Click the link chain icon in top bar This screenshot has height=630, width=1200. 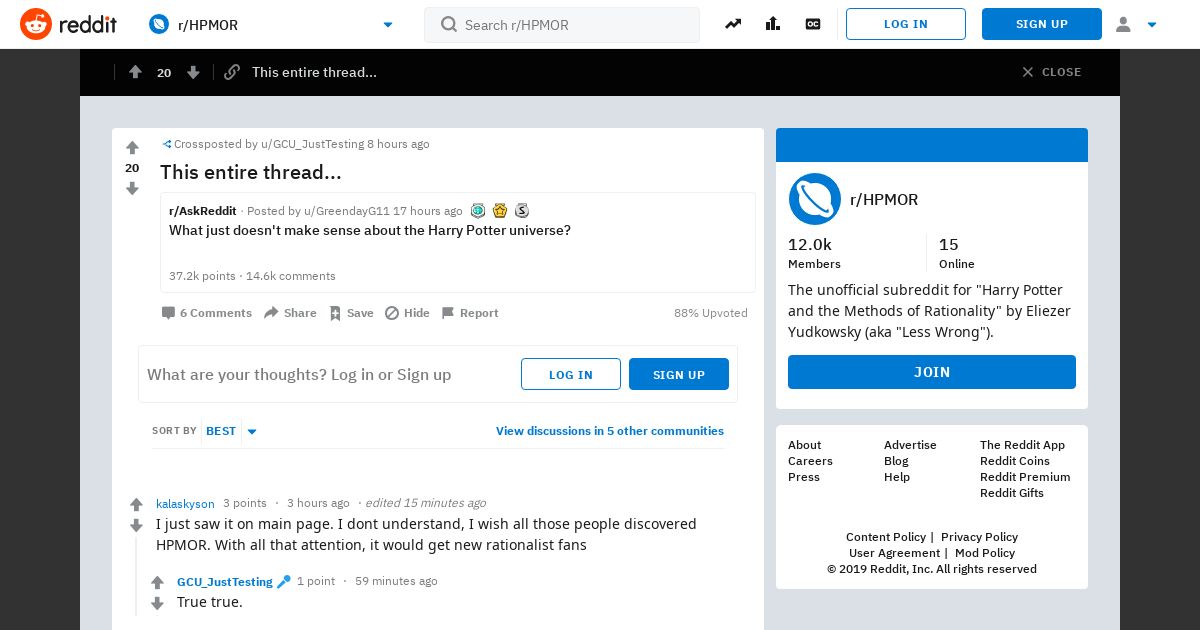[232, 72]
